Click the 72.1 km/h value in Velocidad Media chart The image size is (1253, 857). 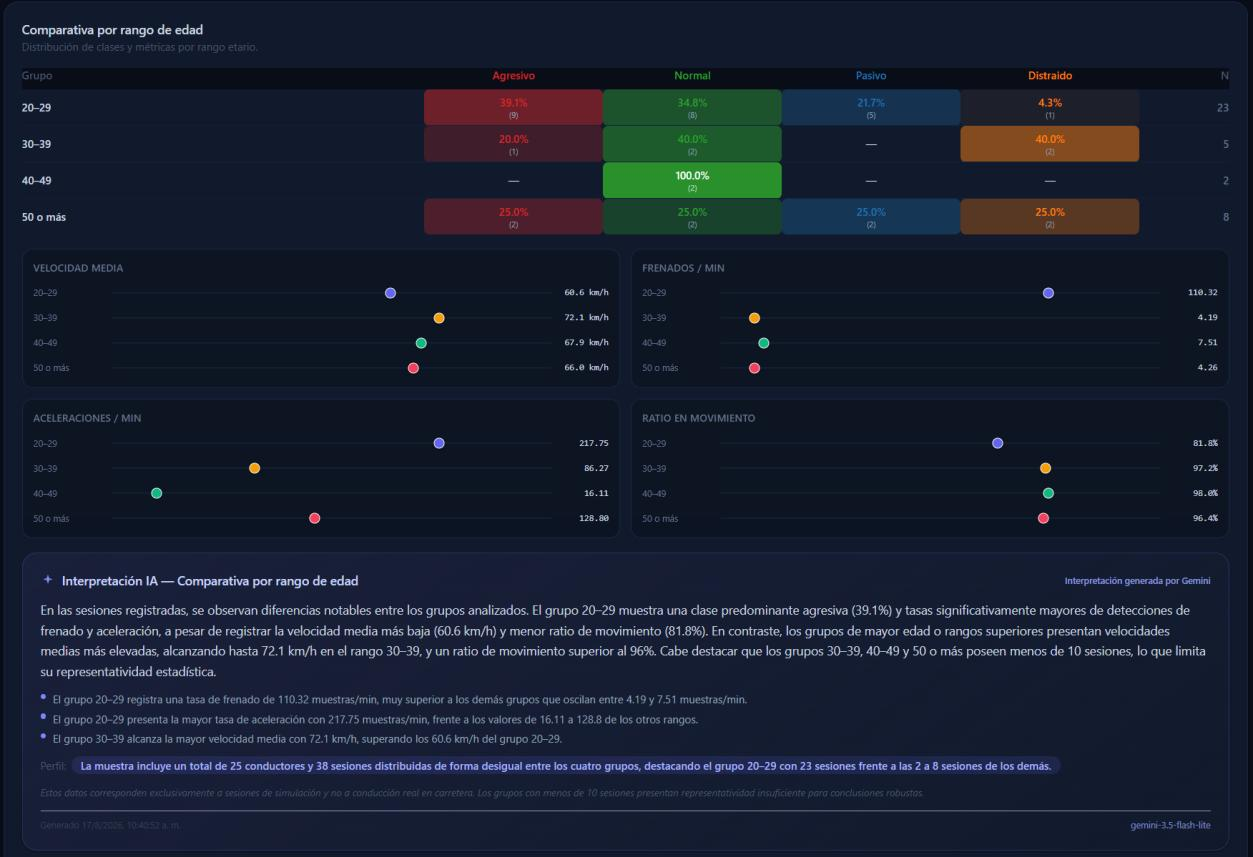(x=586, y=318)
